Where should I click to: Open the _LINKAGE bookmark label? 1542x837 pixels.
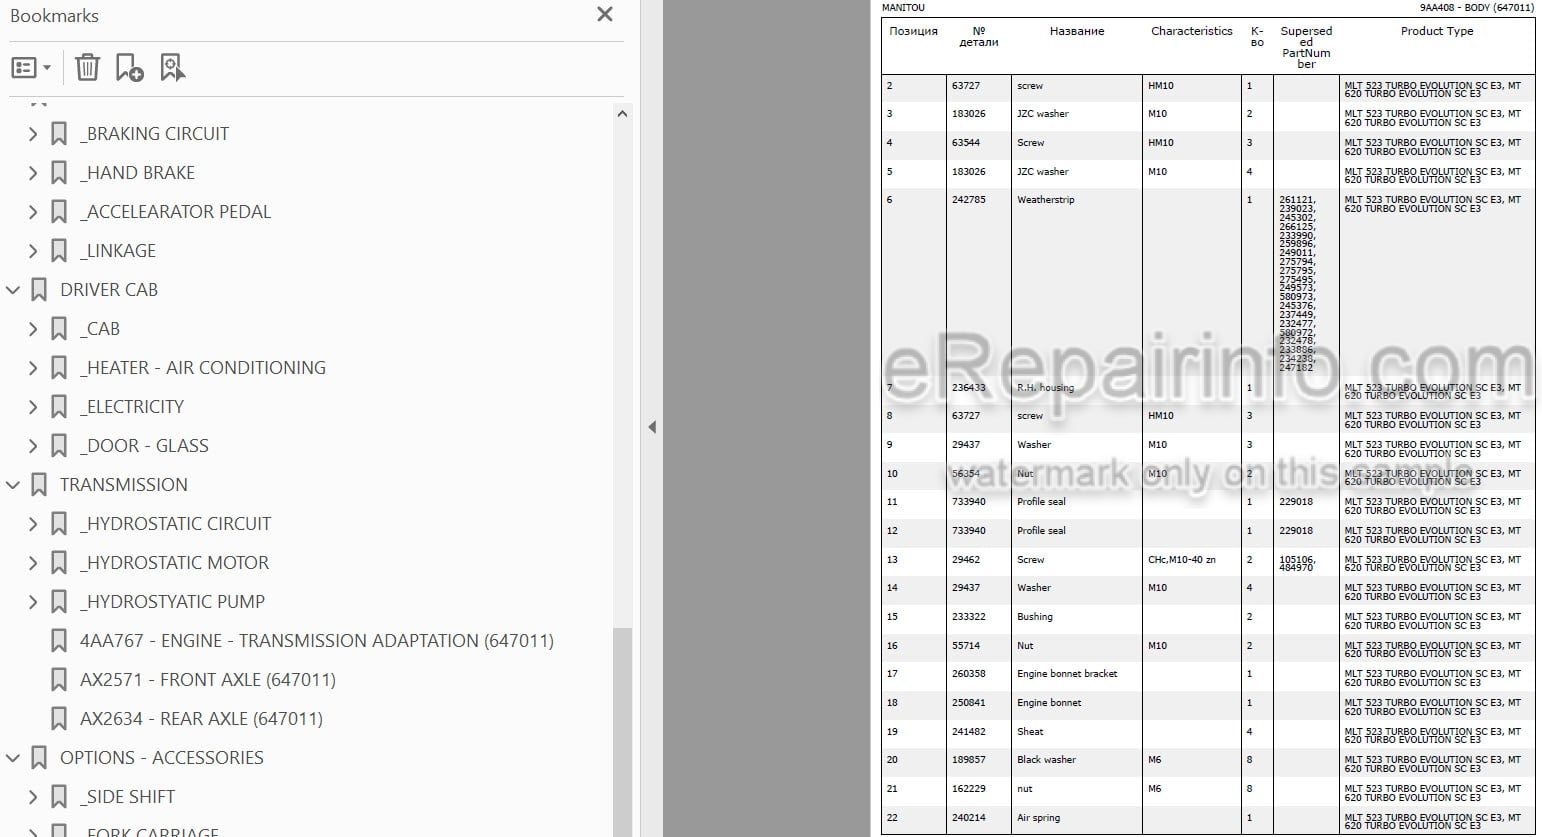pos(118,250)
